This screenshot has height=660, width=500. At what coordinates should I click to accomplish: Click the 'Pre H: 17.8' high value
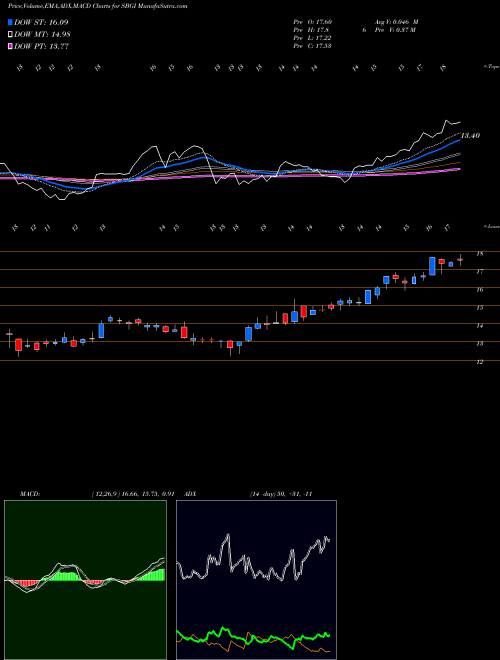pyautogui.click(x=311, y=30)
